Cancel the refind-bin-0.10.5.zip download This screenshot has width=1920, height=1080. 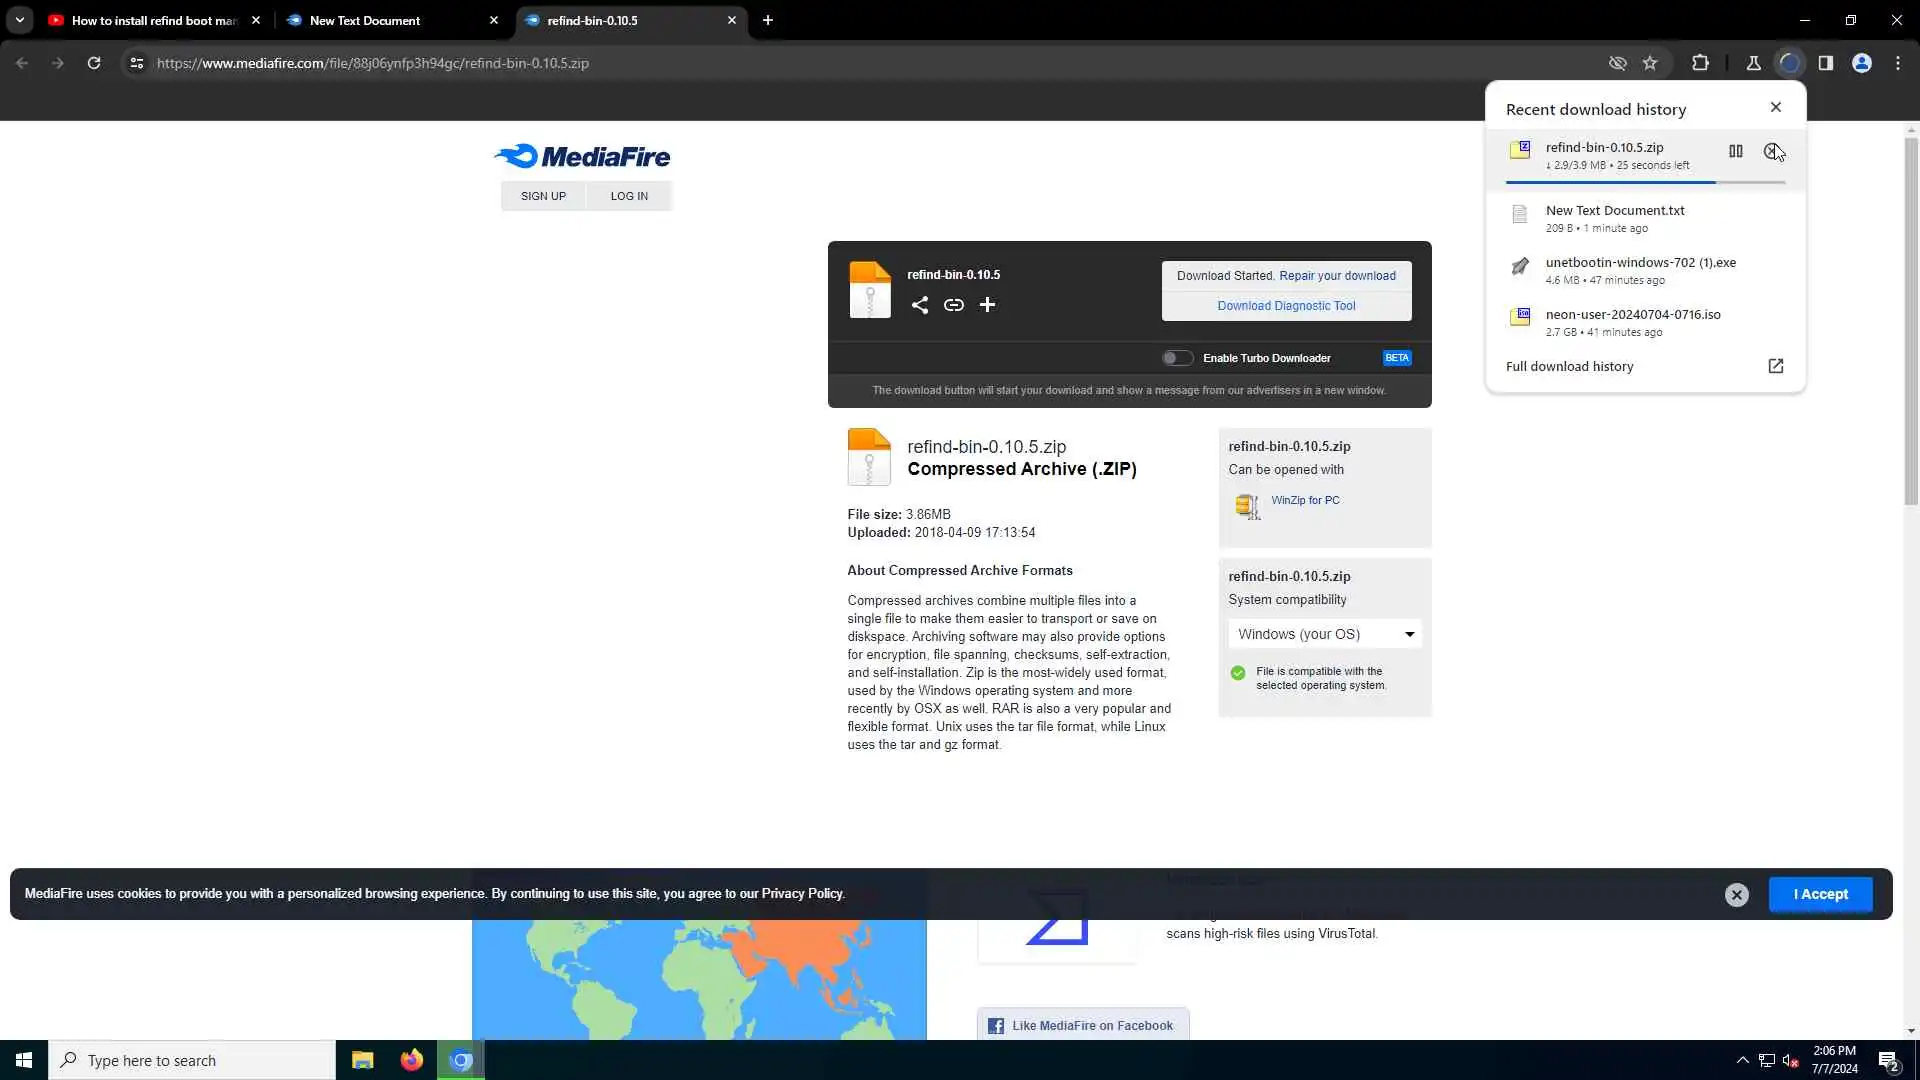[x=1771, y=151]
